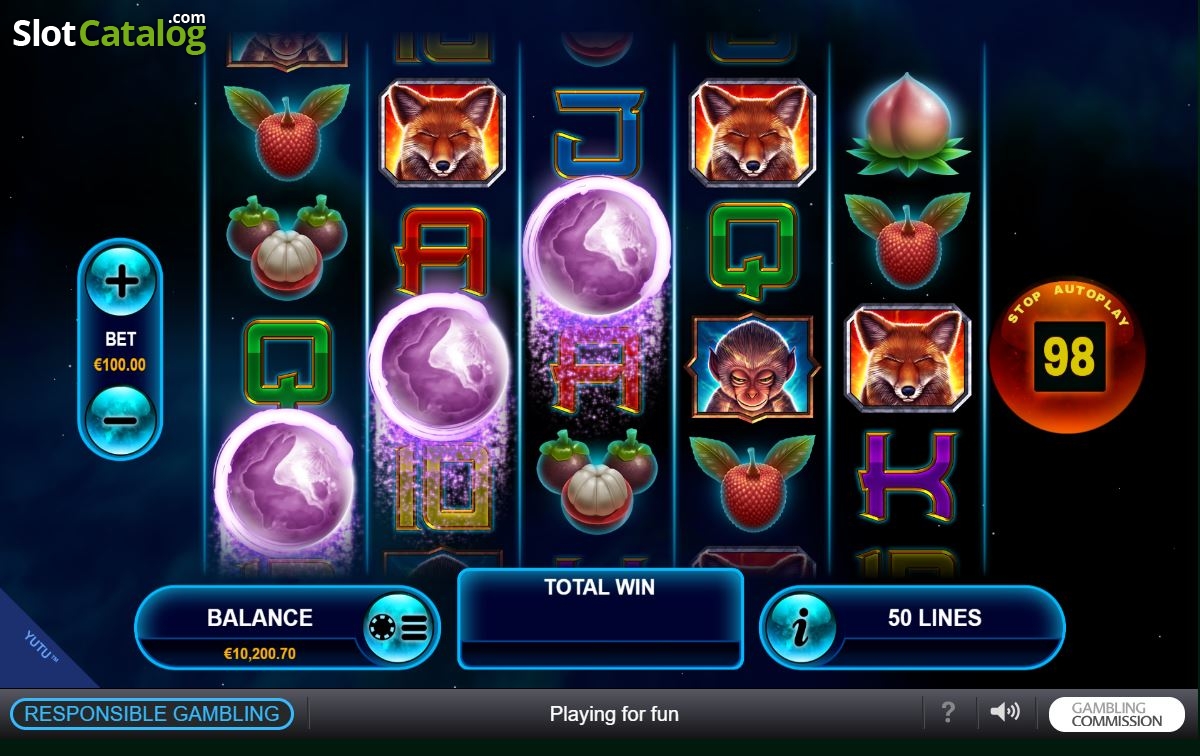
Task: Click the 50 Lines indicator
Action: tap(912, 628)
